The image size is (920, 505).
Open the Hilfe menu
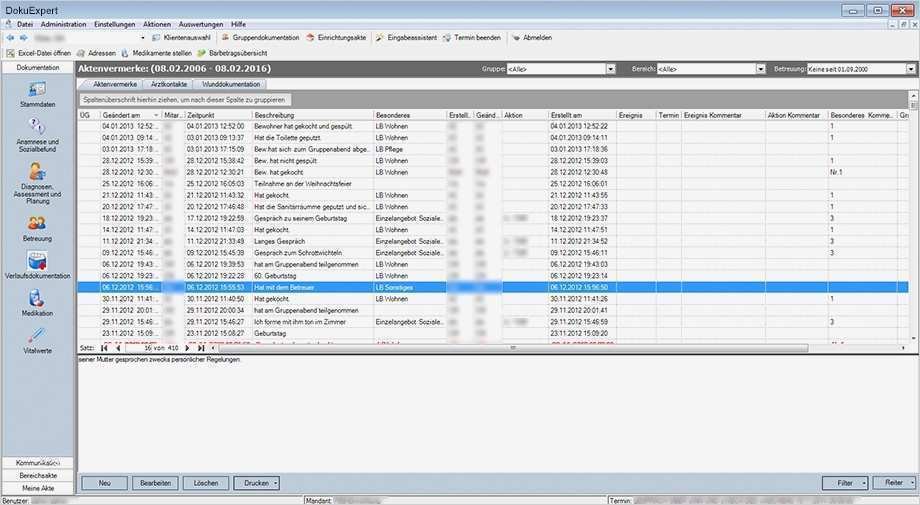[238, 24]
